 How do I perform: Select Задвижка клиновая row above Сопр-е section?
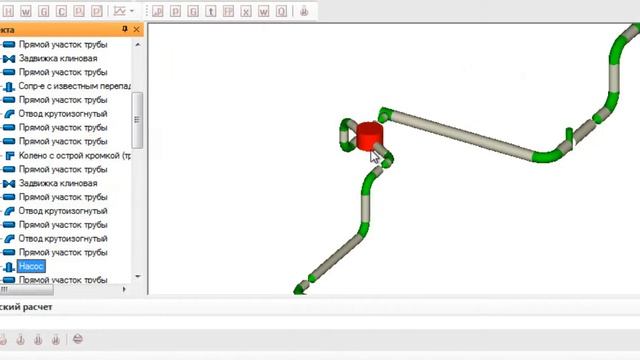(58, 58)
